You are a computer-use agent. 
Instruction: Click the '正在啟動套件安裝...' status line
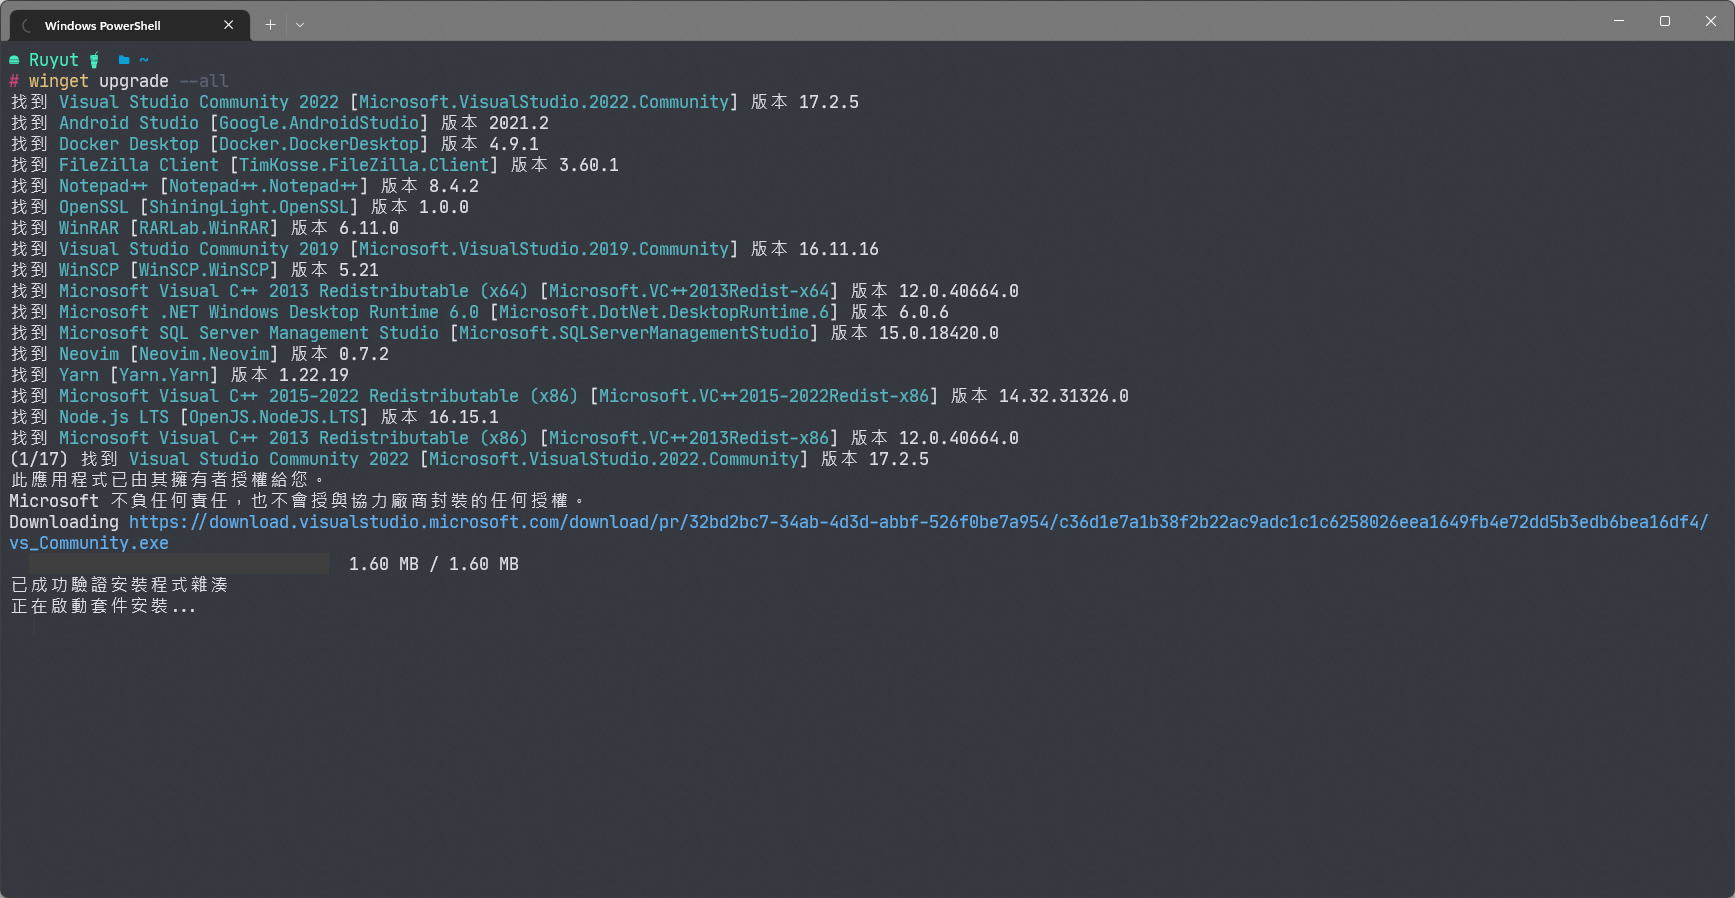pos(103,606)
